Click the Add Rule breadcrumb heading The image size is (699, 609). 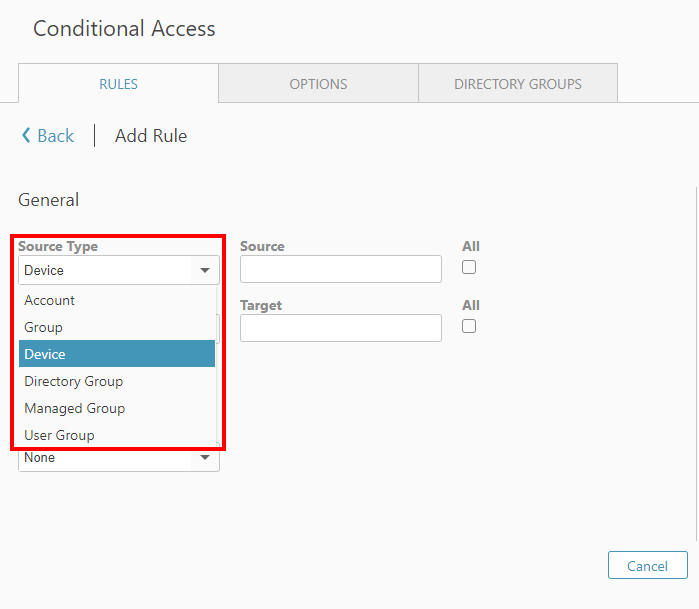[151, 136]
